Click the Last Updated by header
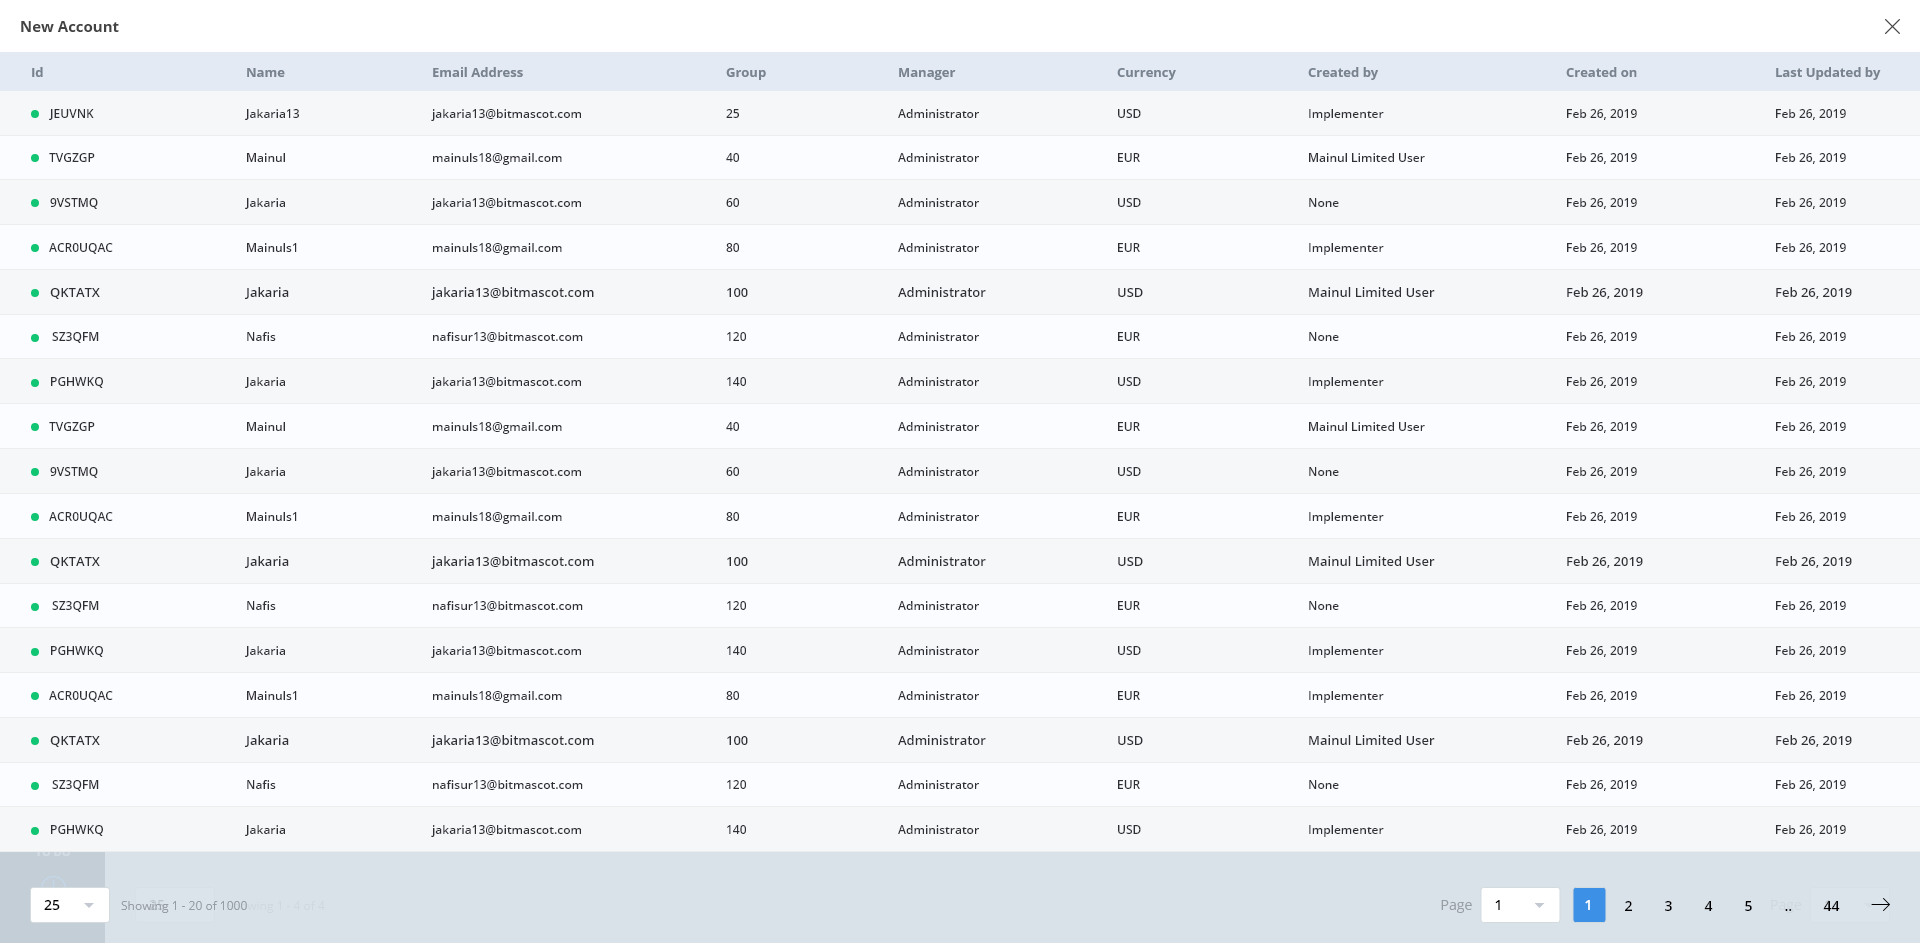Image resolution: width=1920 pixels, height=943 pixels. click(1827, 72)
